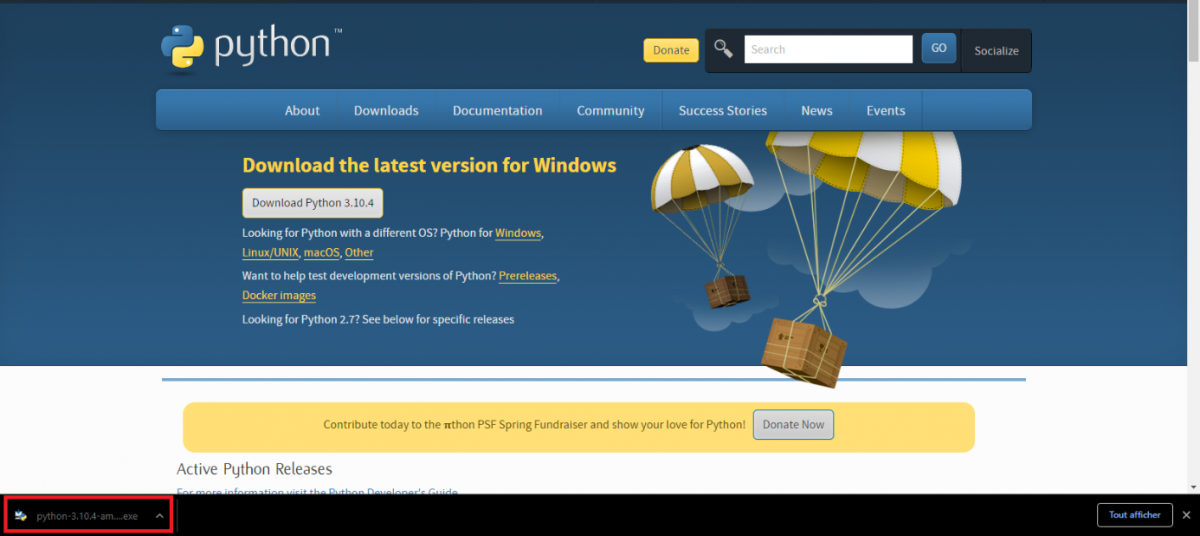This screenshot has width=1200, height=536.
Task: Click the magnifying glass search icon
Action: click(724, 49)
